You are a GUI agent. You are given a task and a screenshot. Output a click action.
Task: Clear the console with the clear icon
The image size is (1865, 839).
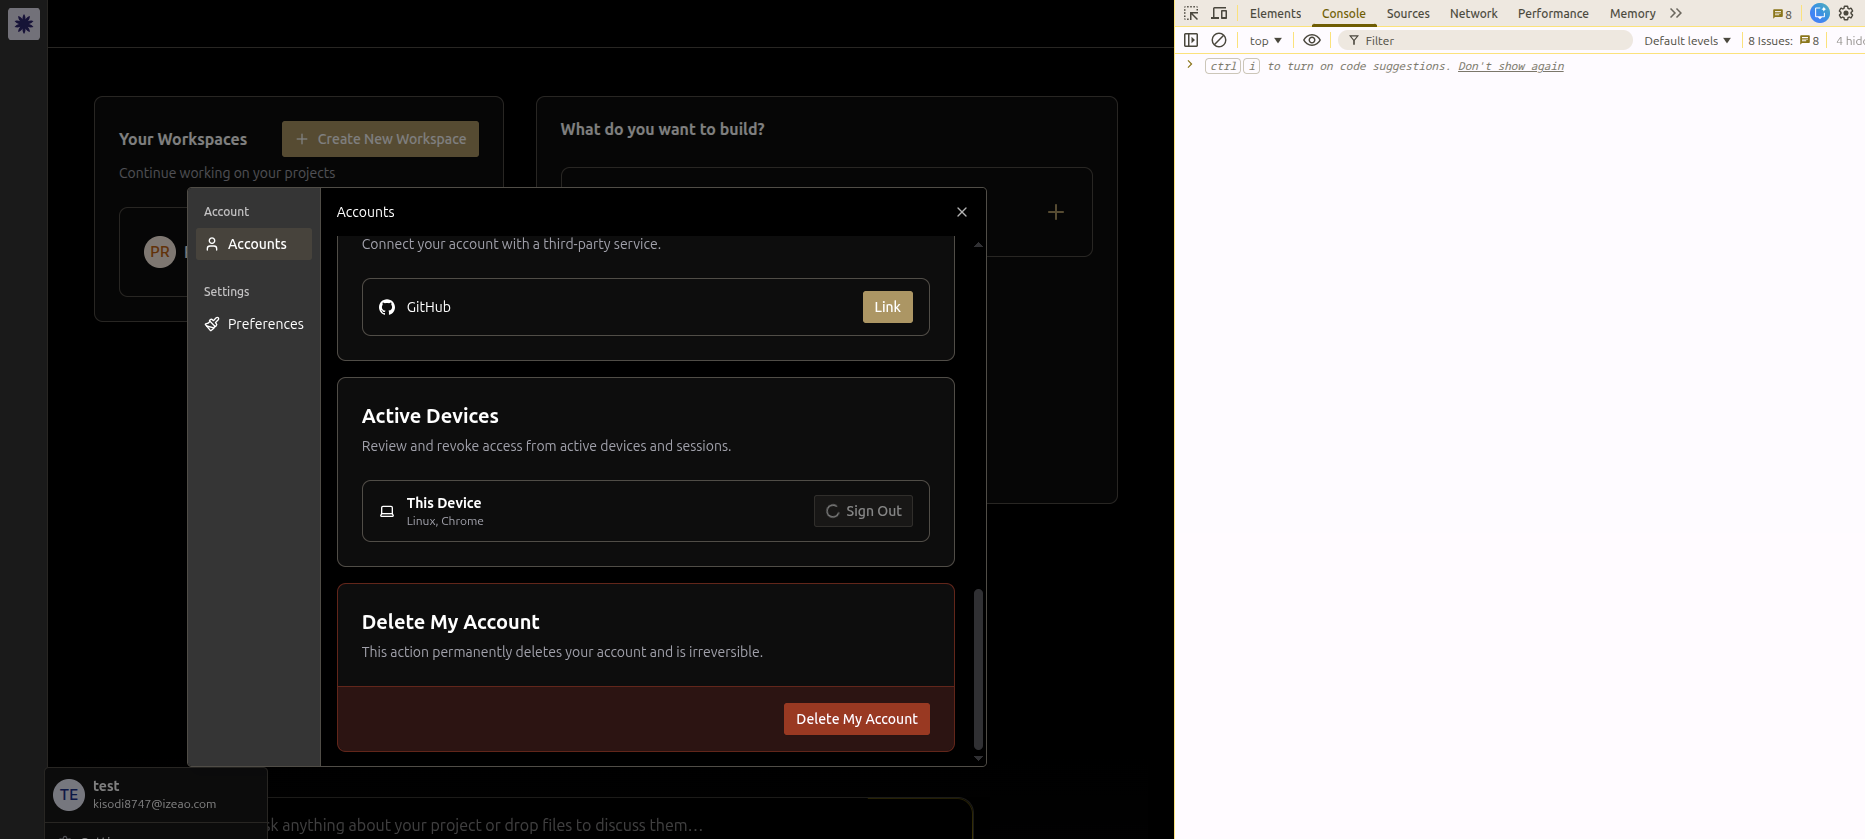tap(1219, 40)
